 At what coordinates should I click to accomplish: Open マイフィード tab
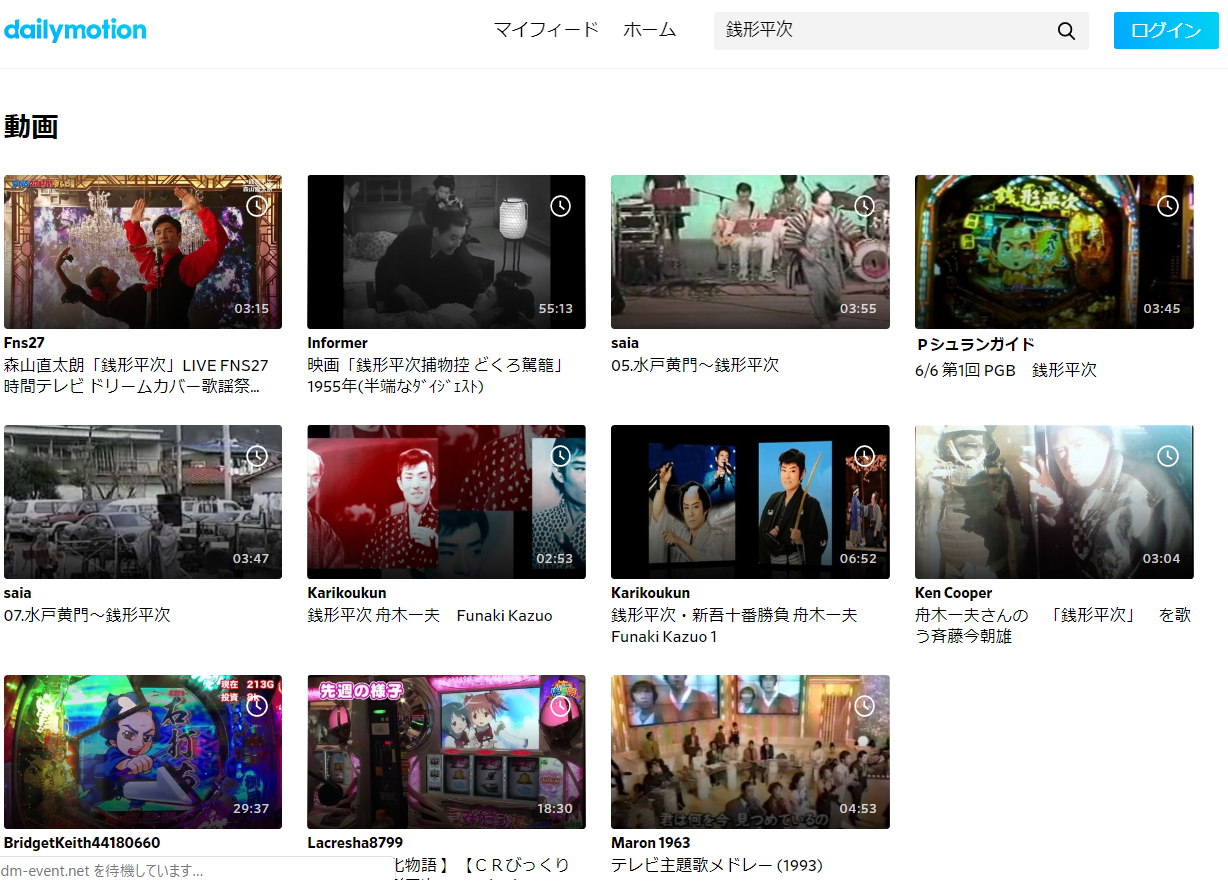click(x=546, y=30)
